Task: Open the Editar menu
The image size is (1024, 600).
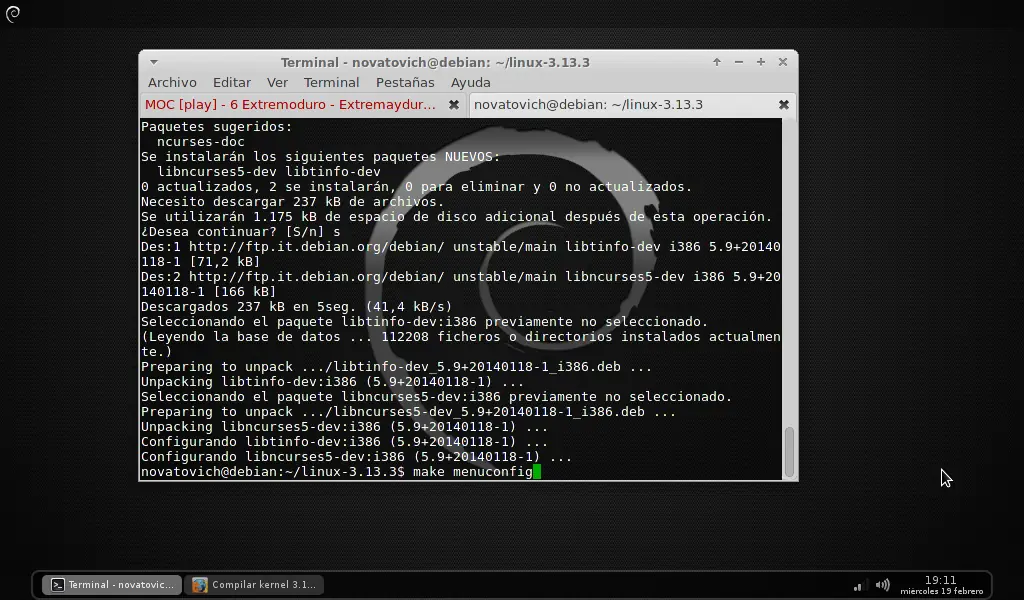Action: [x=231, y=82]
